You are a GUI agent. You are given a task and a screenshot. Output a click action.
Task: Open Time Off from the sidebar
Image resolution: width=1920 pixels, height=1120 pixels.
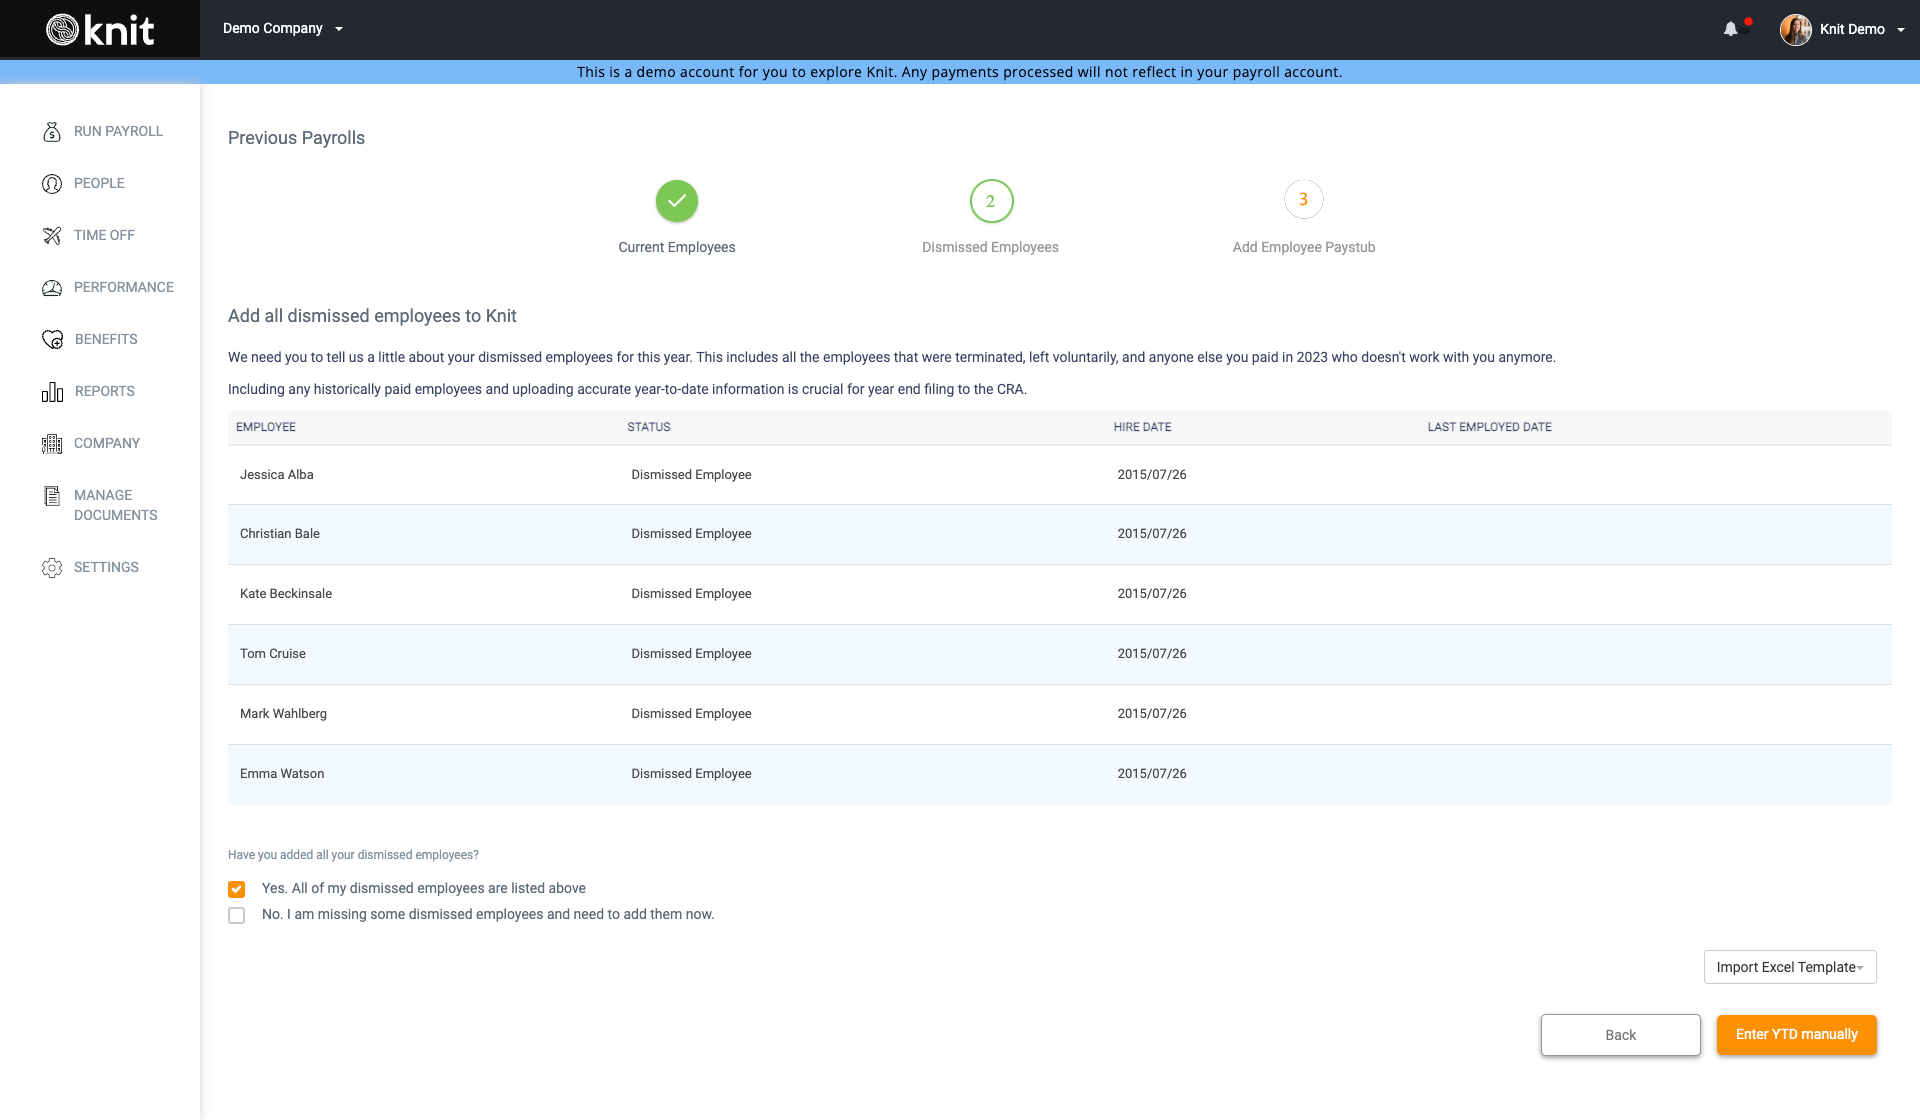(52, 235)
